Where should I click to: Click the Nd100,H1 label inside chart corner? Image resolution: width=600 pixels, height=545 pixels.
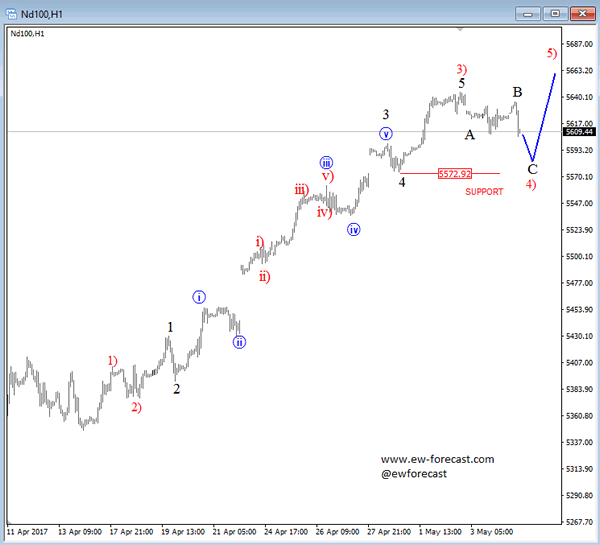click(x=27, y=34)
